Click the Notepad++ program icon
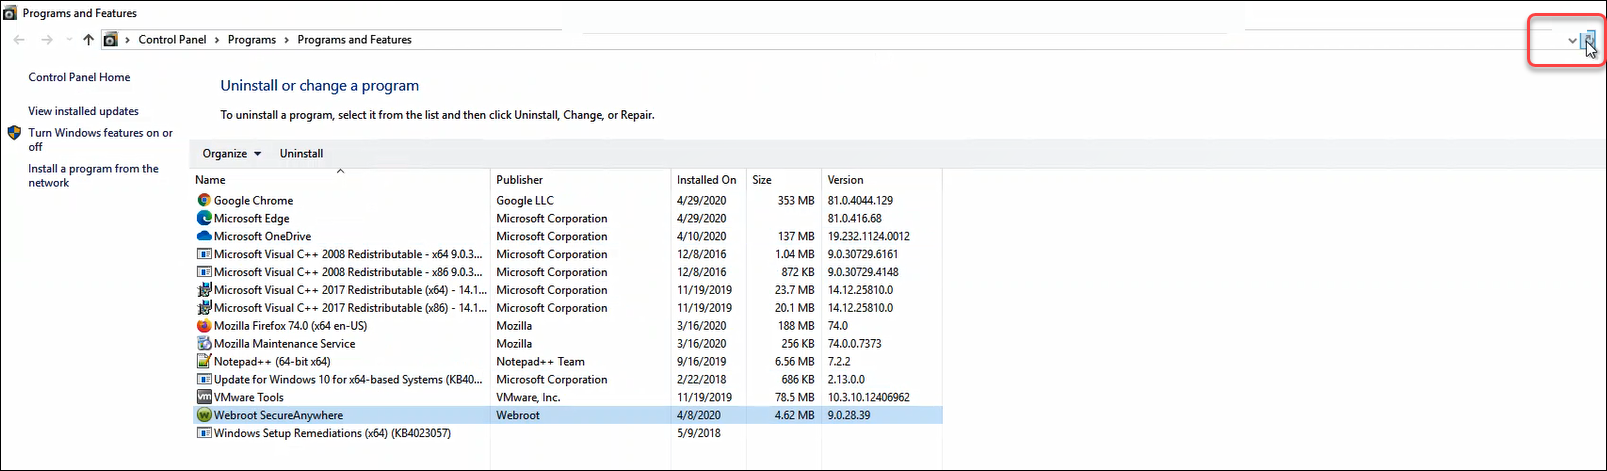1607x471 pixels. click(204, 361)
